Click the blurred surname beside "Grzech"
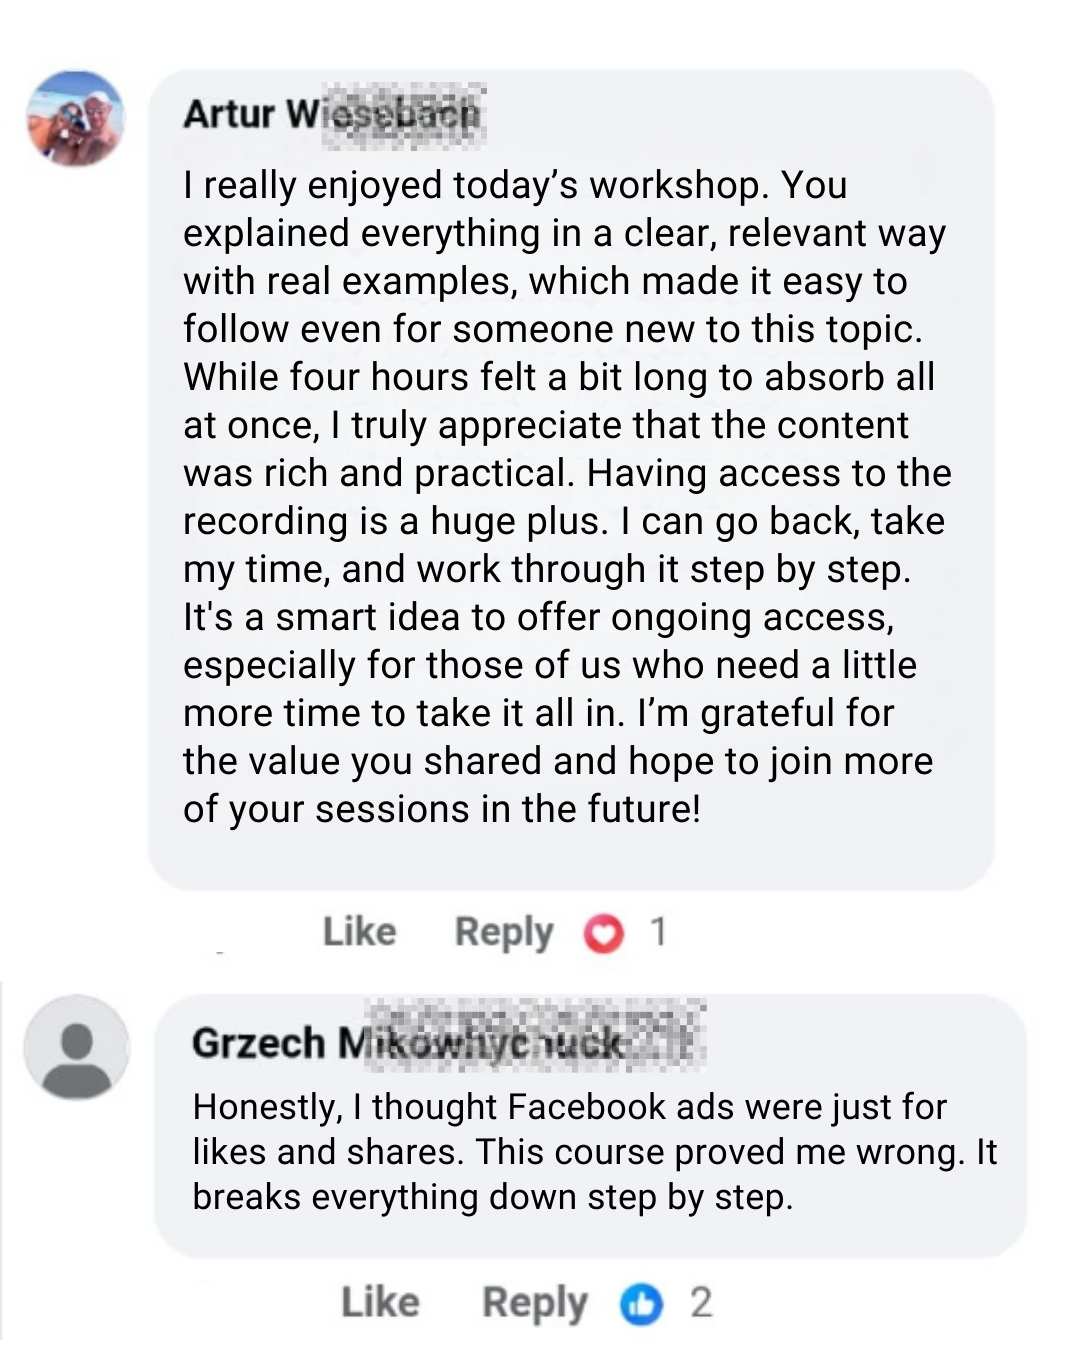 519,1043
